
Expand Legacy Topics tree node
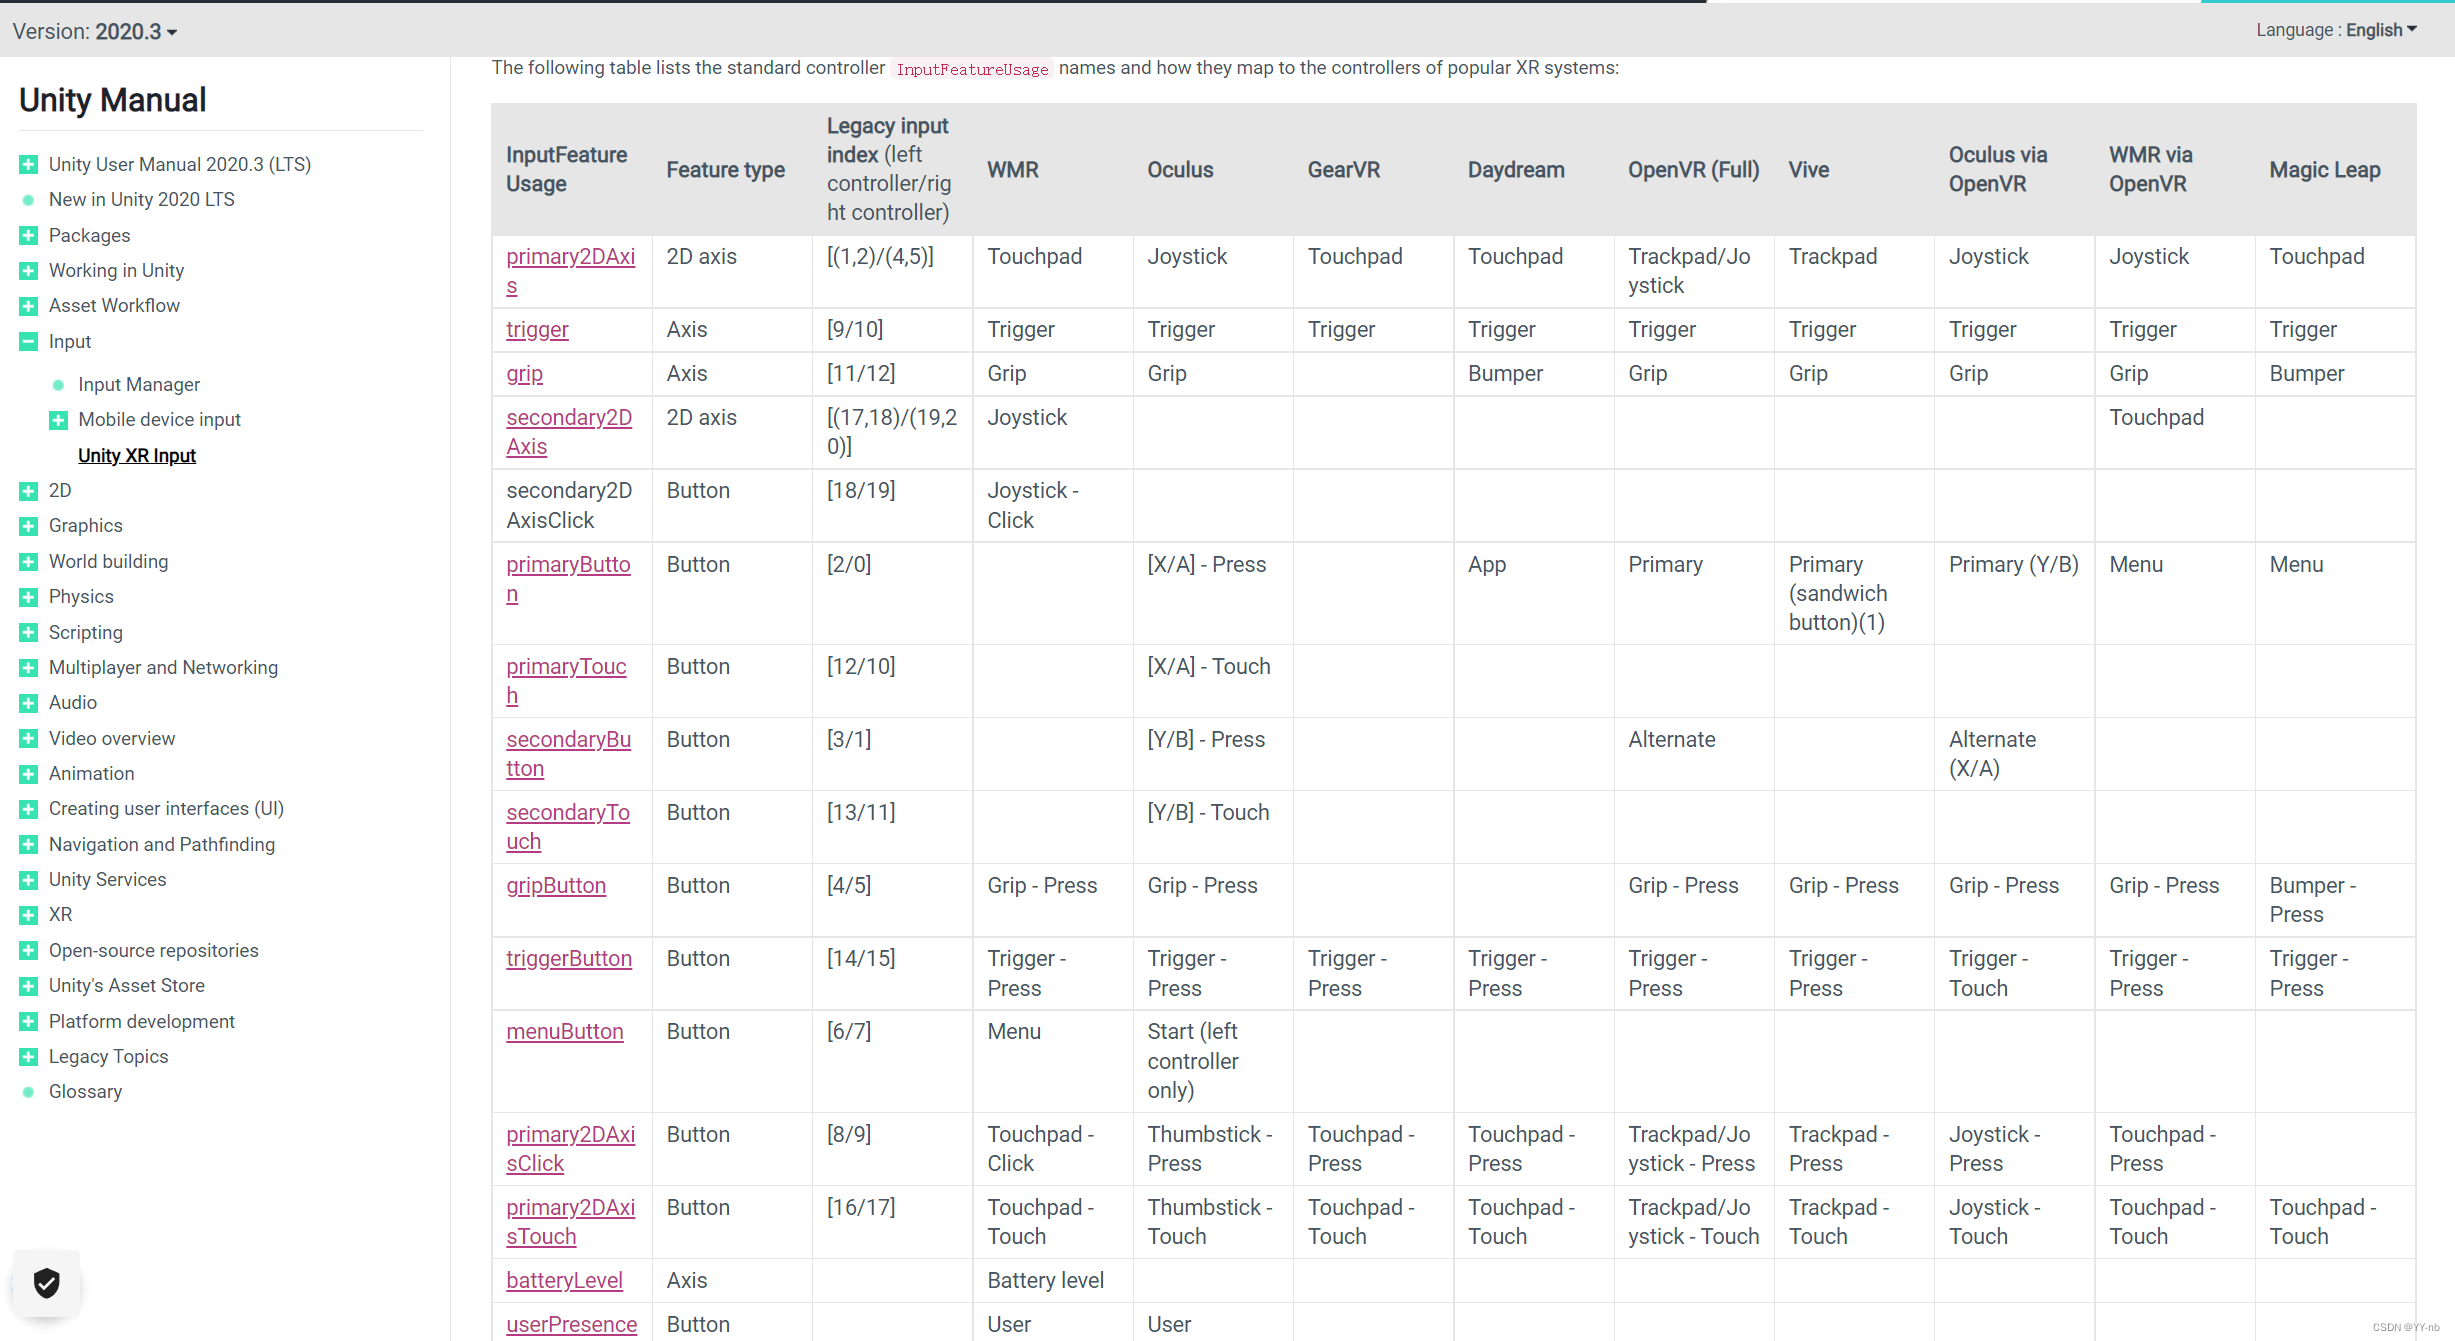29,1057
